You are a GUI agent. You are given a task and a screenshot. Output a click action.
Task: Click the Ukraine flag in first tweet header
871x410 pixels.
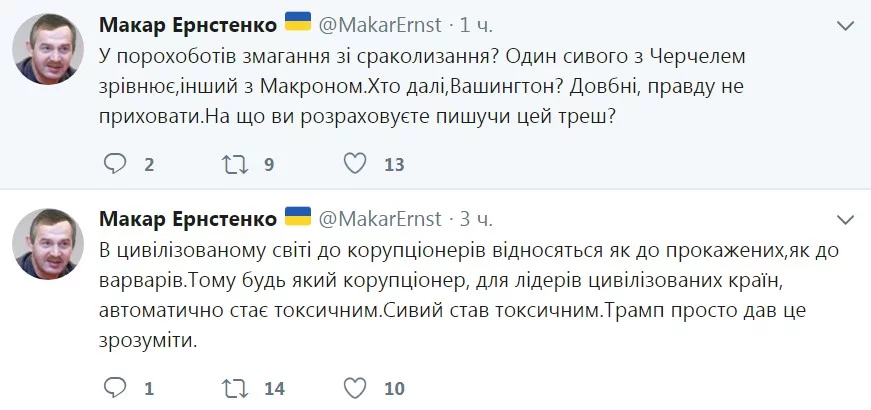[297, 21]
